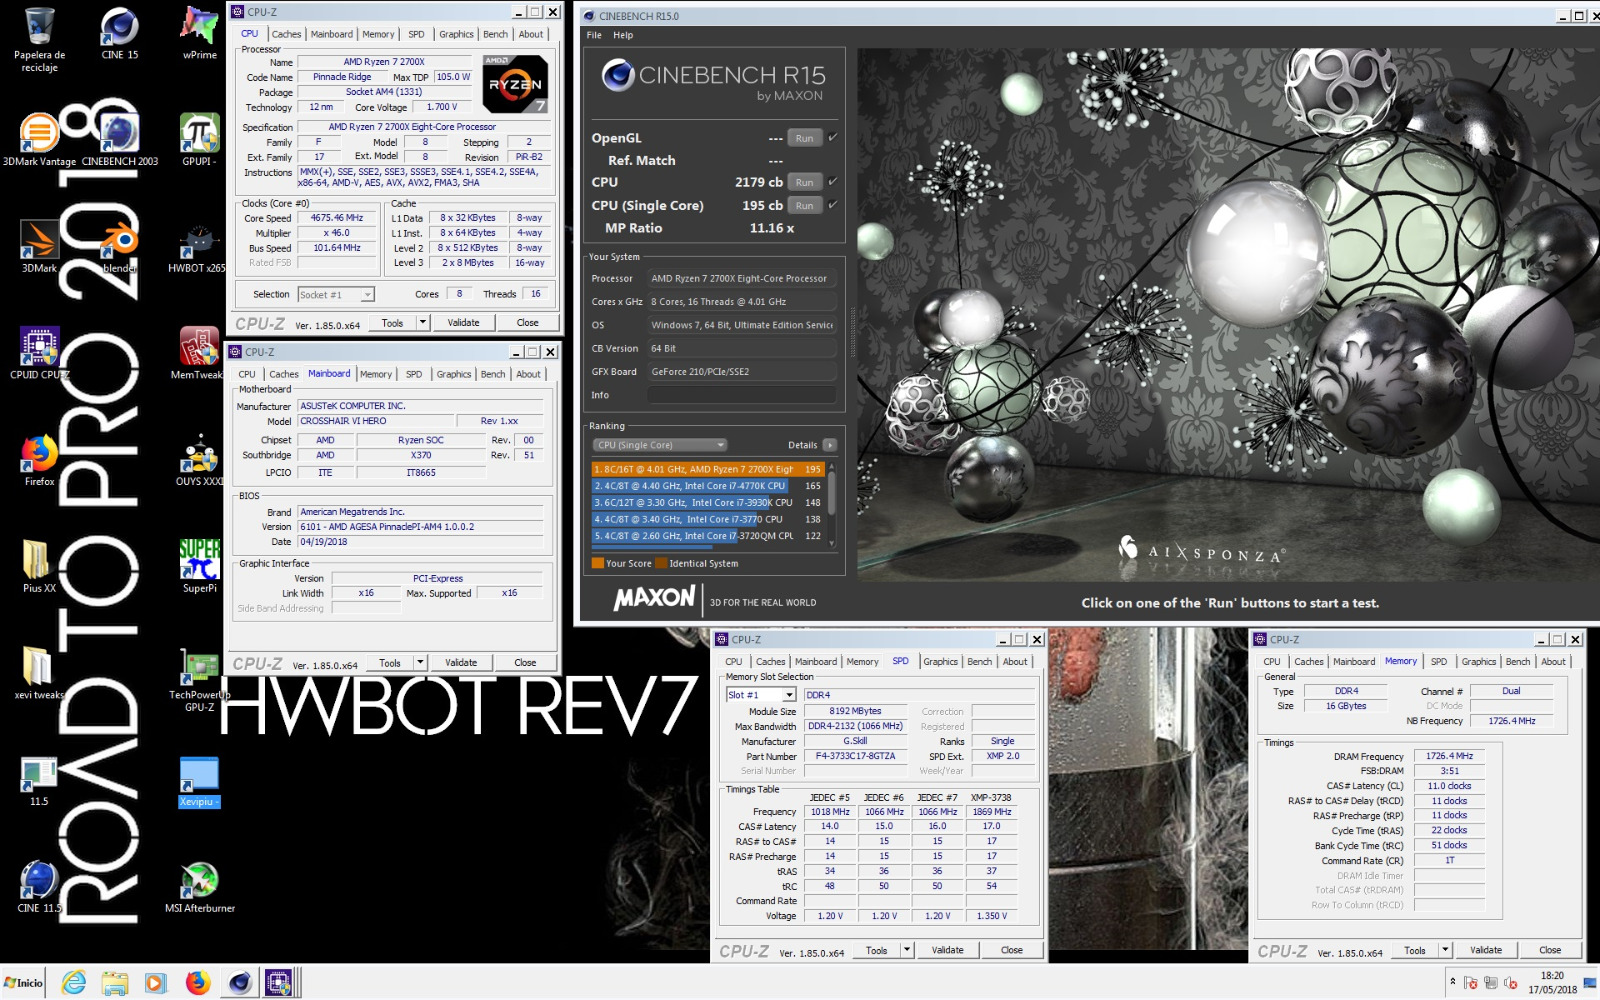Switch to the Graphics tab in the CPU-Z SPD window
1600x1000 pixels.
940,662
